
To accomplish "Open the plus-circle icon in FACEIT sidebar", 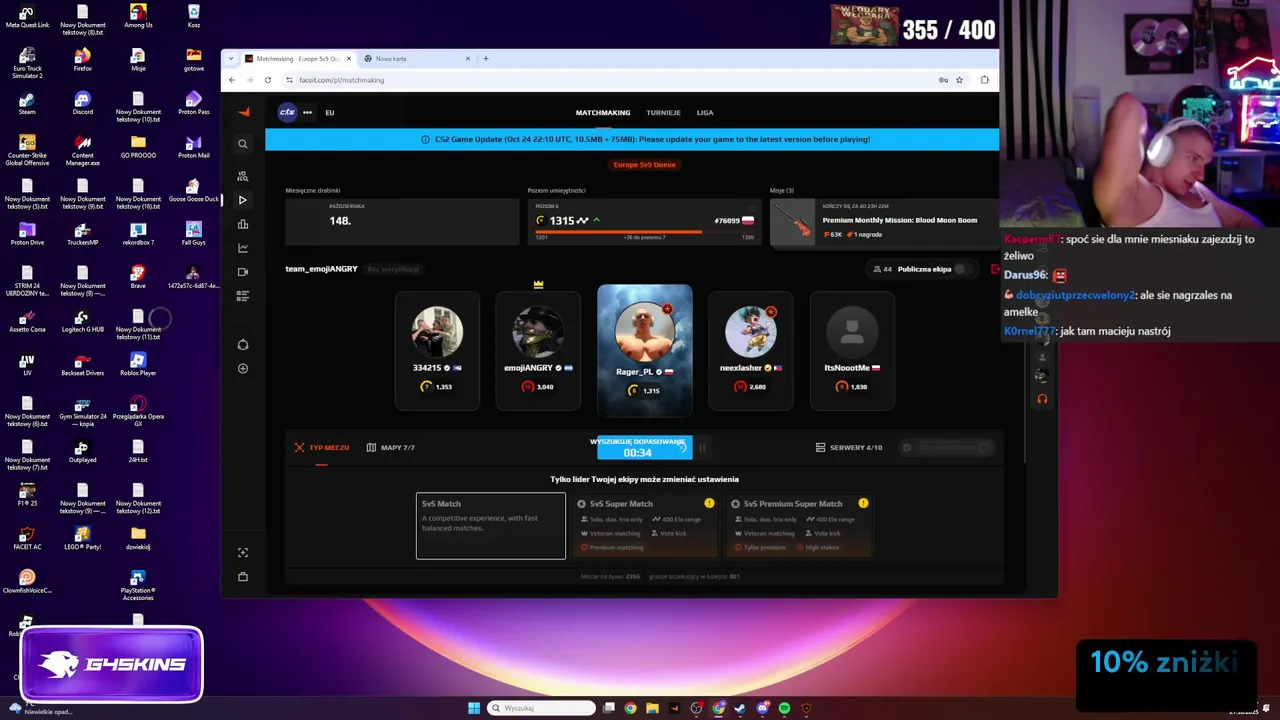I will click(x=243, y=369).
